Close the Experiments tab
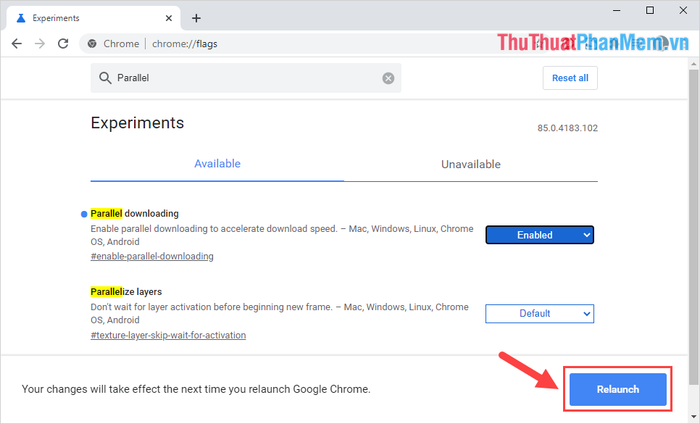700x424 pixels. click(169, 18)
